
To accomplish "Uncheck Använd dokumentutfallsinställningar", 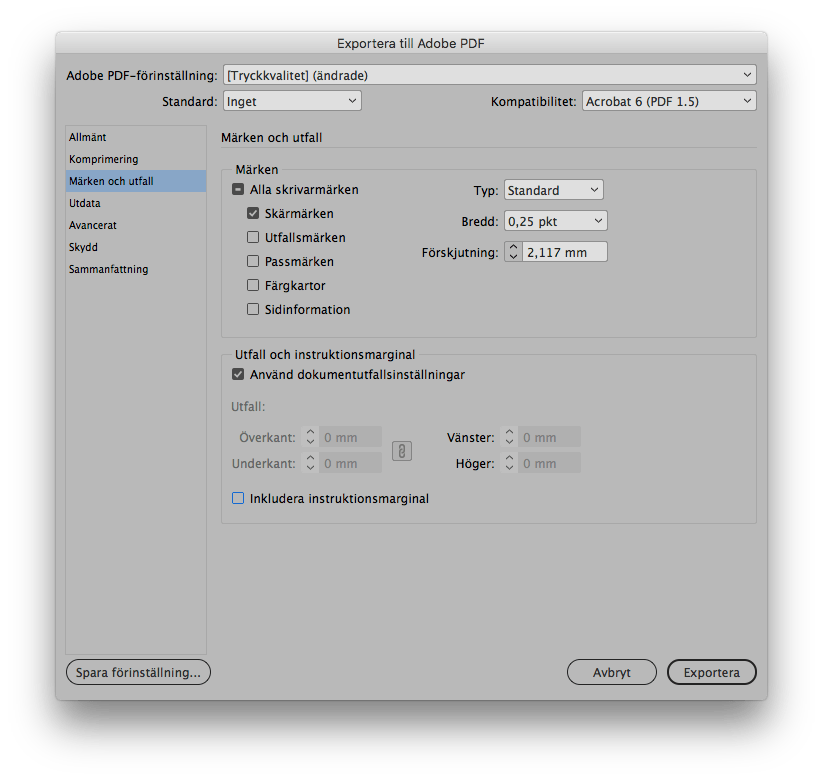I will tap(238, 374).
